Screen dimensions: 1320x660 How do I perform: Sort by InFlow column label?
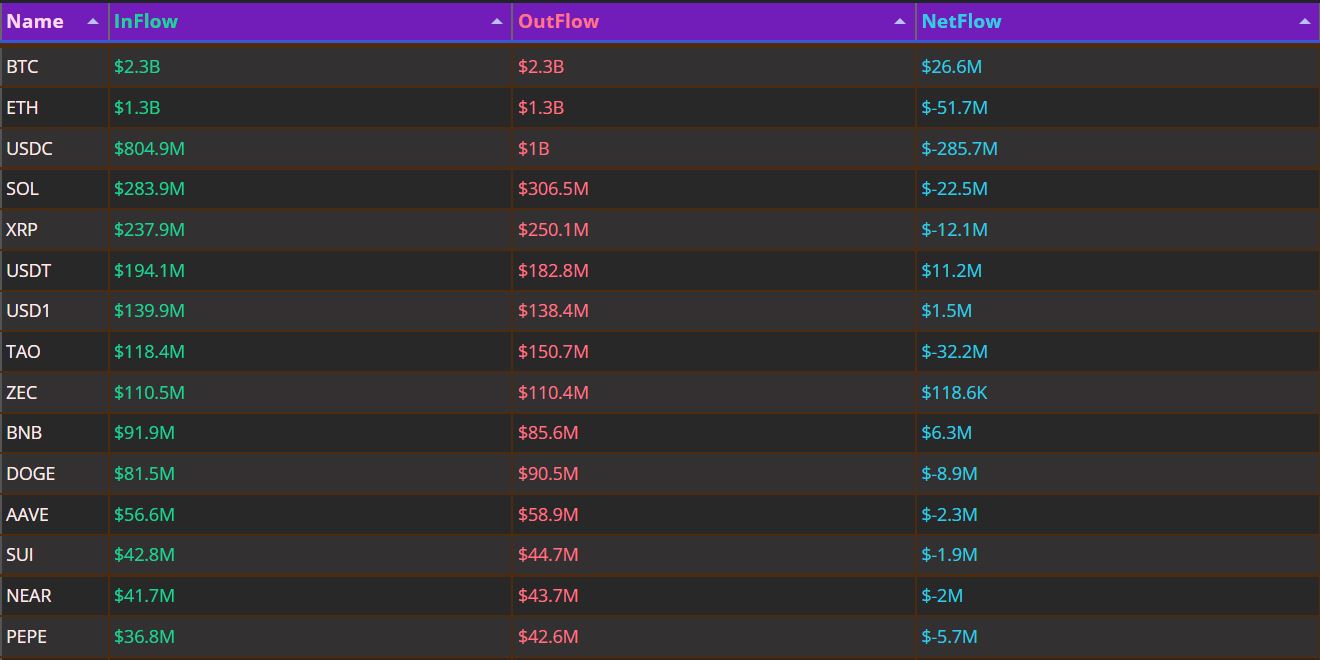click(146, 21)
